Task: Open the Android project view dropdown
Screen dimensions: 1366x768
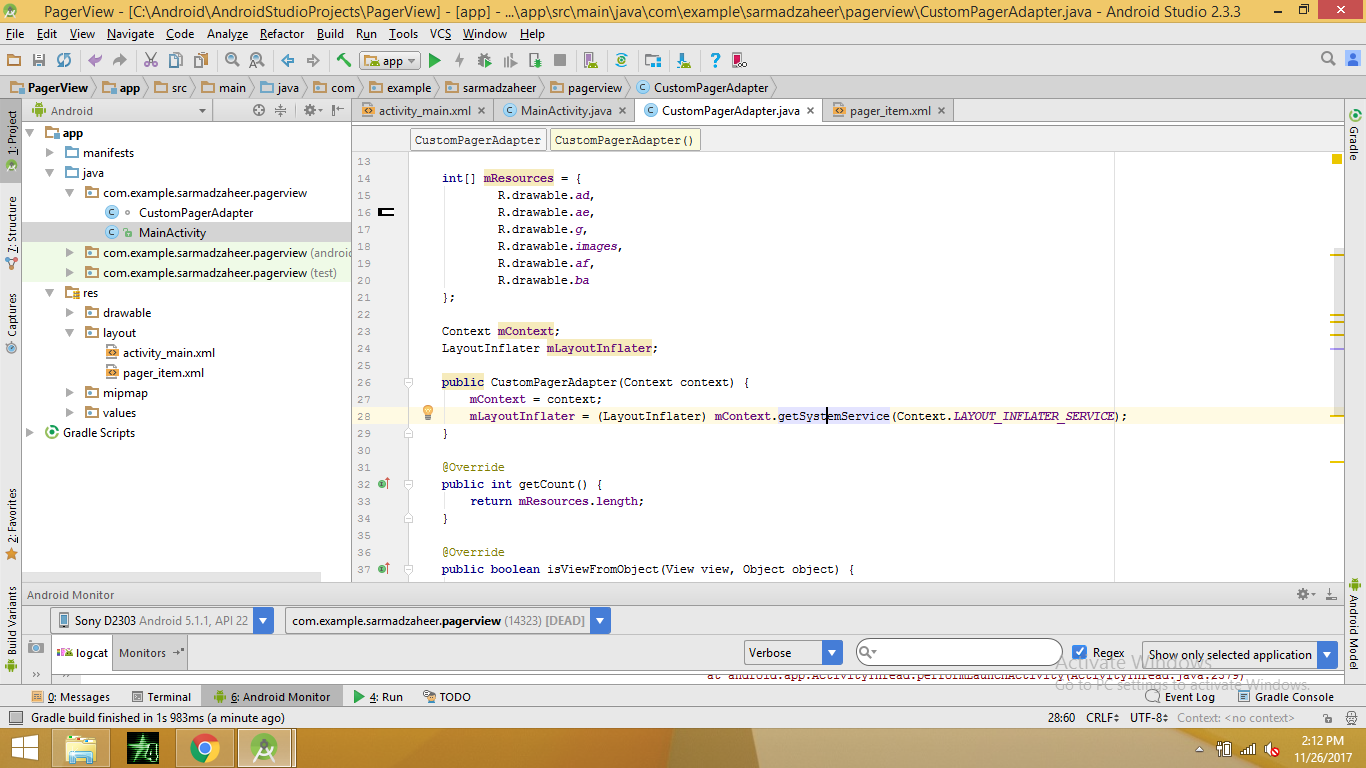Action: pyautogui.click(x=118, y=111)
